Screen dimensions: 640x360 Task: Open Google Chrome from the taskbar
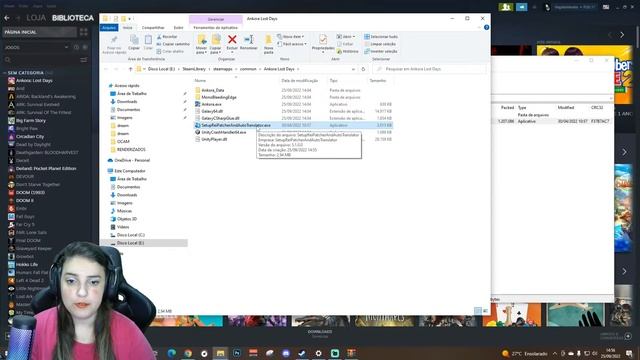[x=188, y=353]
